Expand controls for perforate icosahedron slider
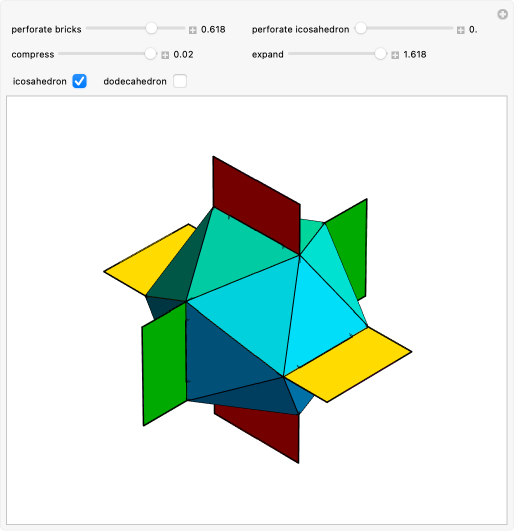The image size is (514, 532). (460, 30)
